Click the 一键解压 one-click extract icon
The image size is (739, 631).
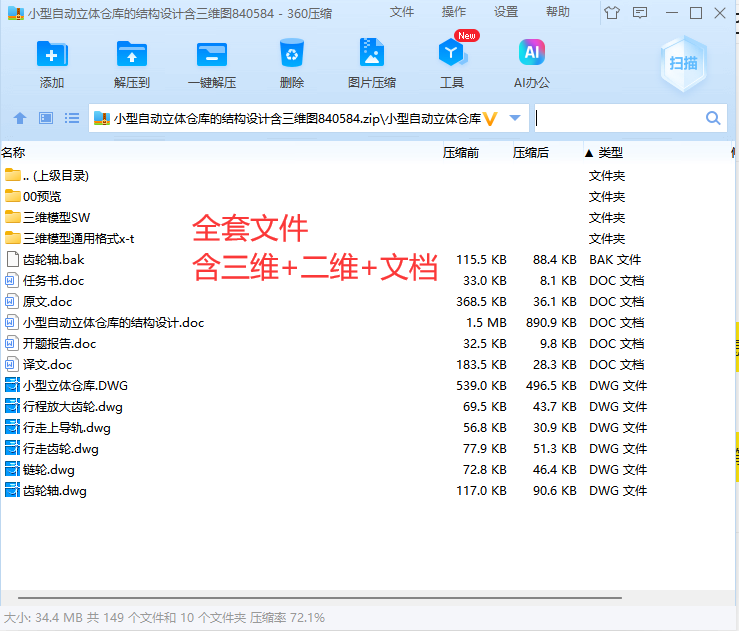pyautogui.click(x=212, y=54)
